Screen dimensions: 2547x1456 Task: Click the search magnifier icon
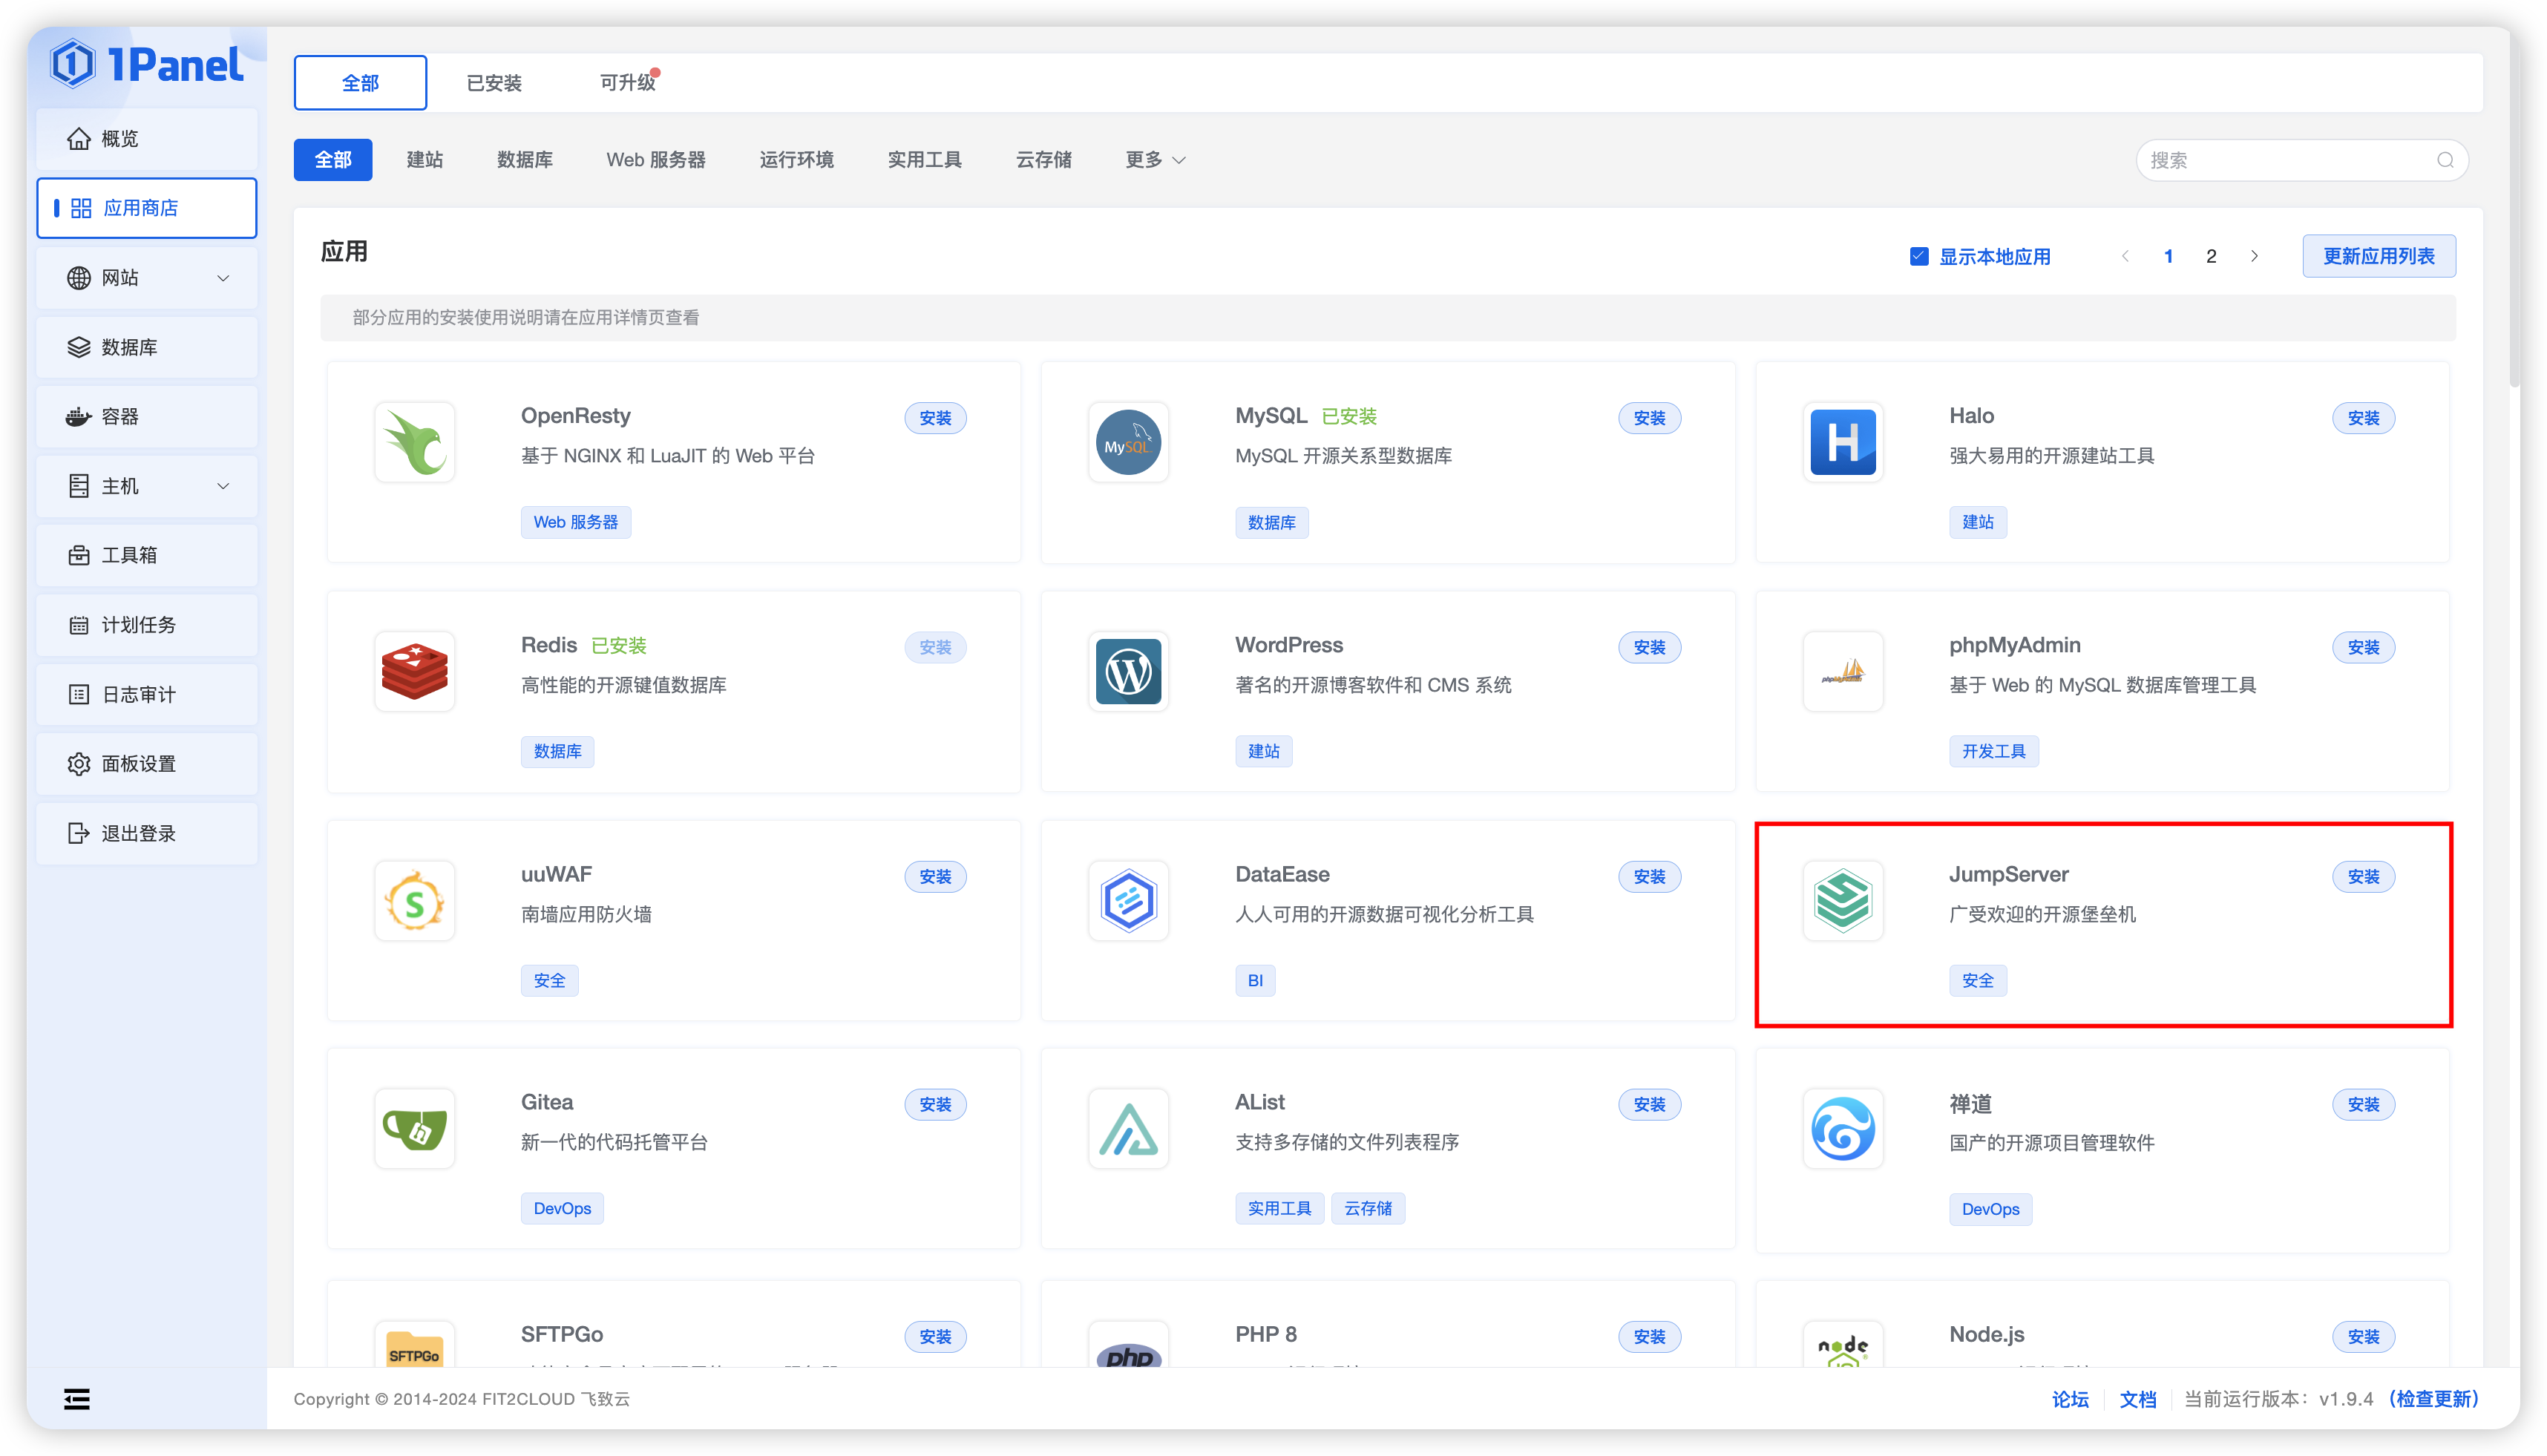2444,160
